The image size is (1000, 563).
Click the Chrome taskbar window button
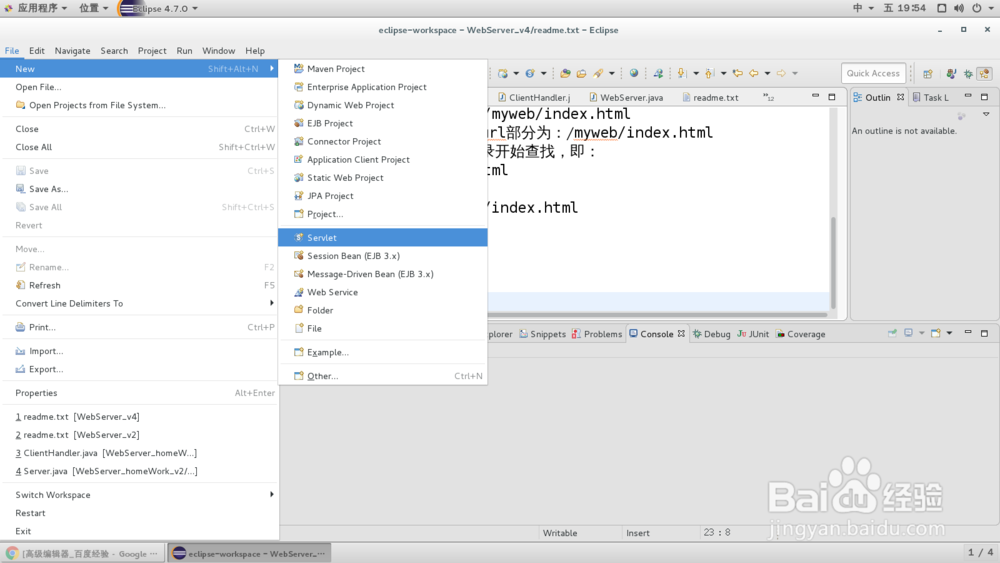click(83, 553)
